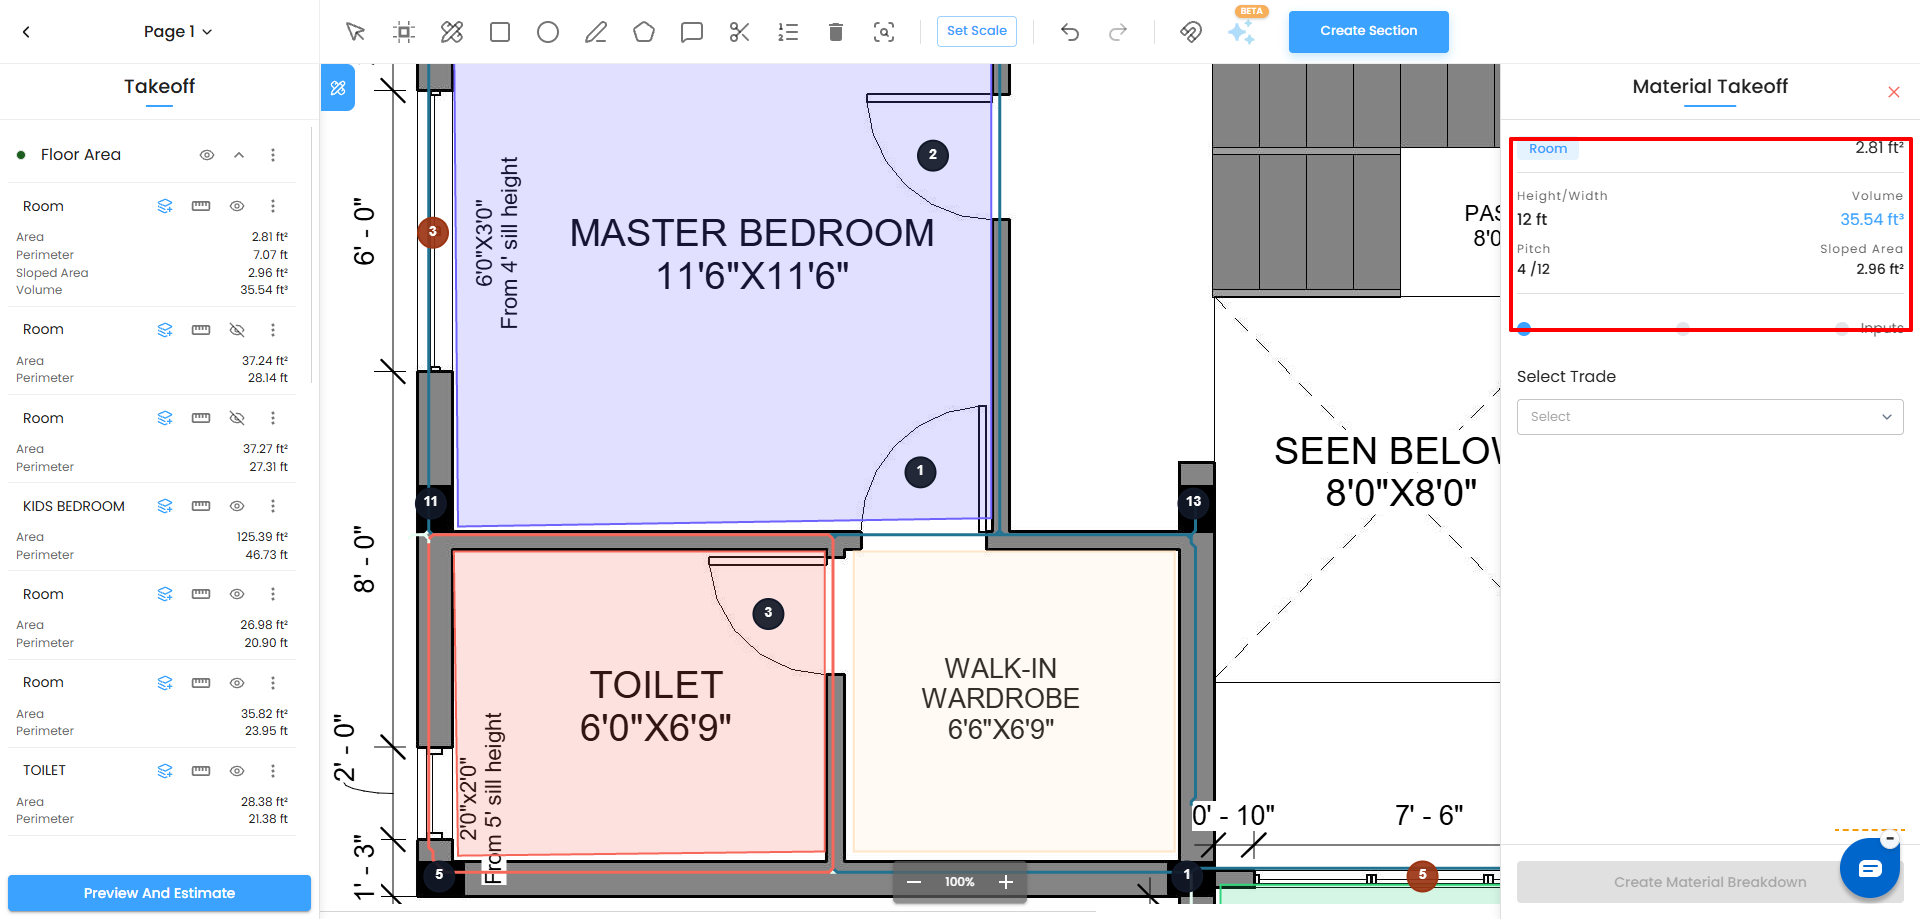1920x919 pixels.
Task: Open the comment annotation tool
Action: tap(692, 32)
